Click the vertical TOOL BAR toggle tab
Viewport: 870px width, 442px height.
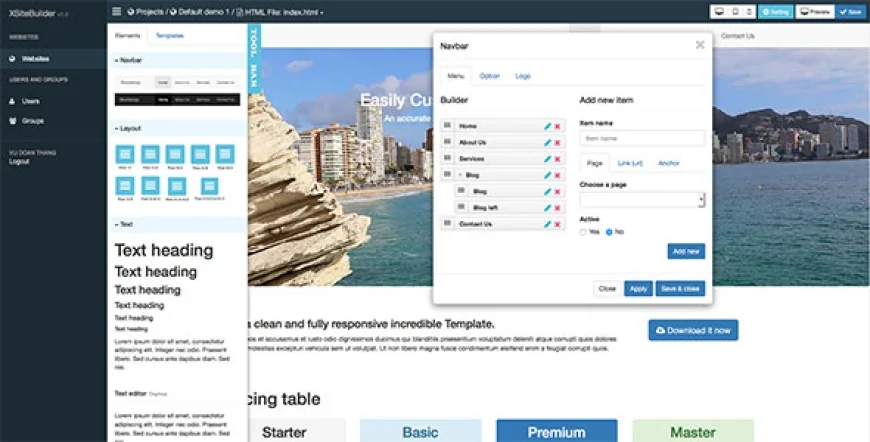click(x=254, y=58)
